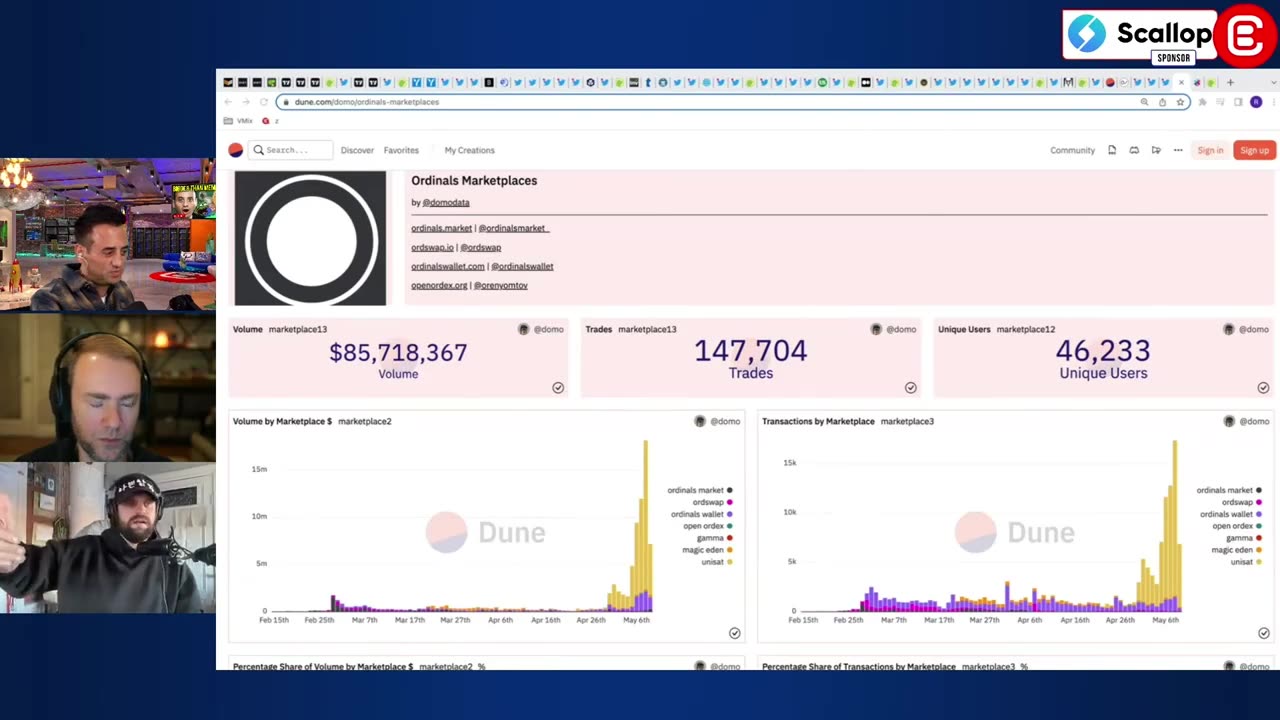Viewport: 1280px width, 720px height.
Task: Open the @domodata author link
Action: 446,202
